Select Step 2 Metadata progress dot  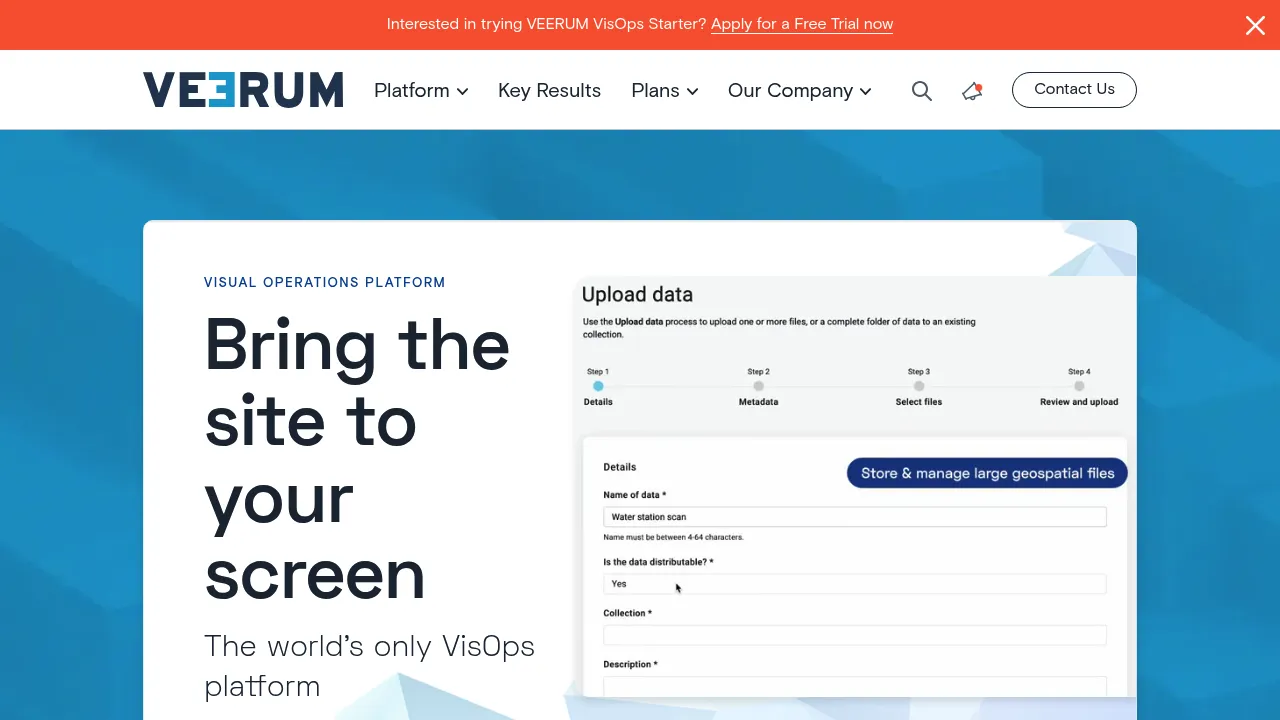[x=758, y=386]
